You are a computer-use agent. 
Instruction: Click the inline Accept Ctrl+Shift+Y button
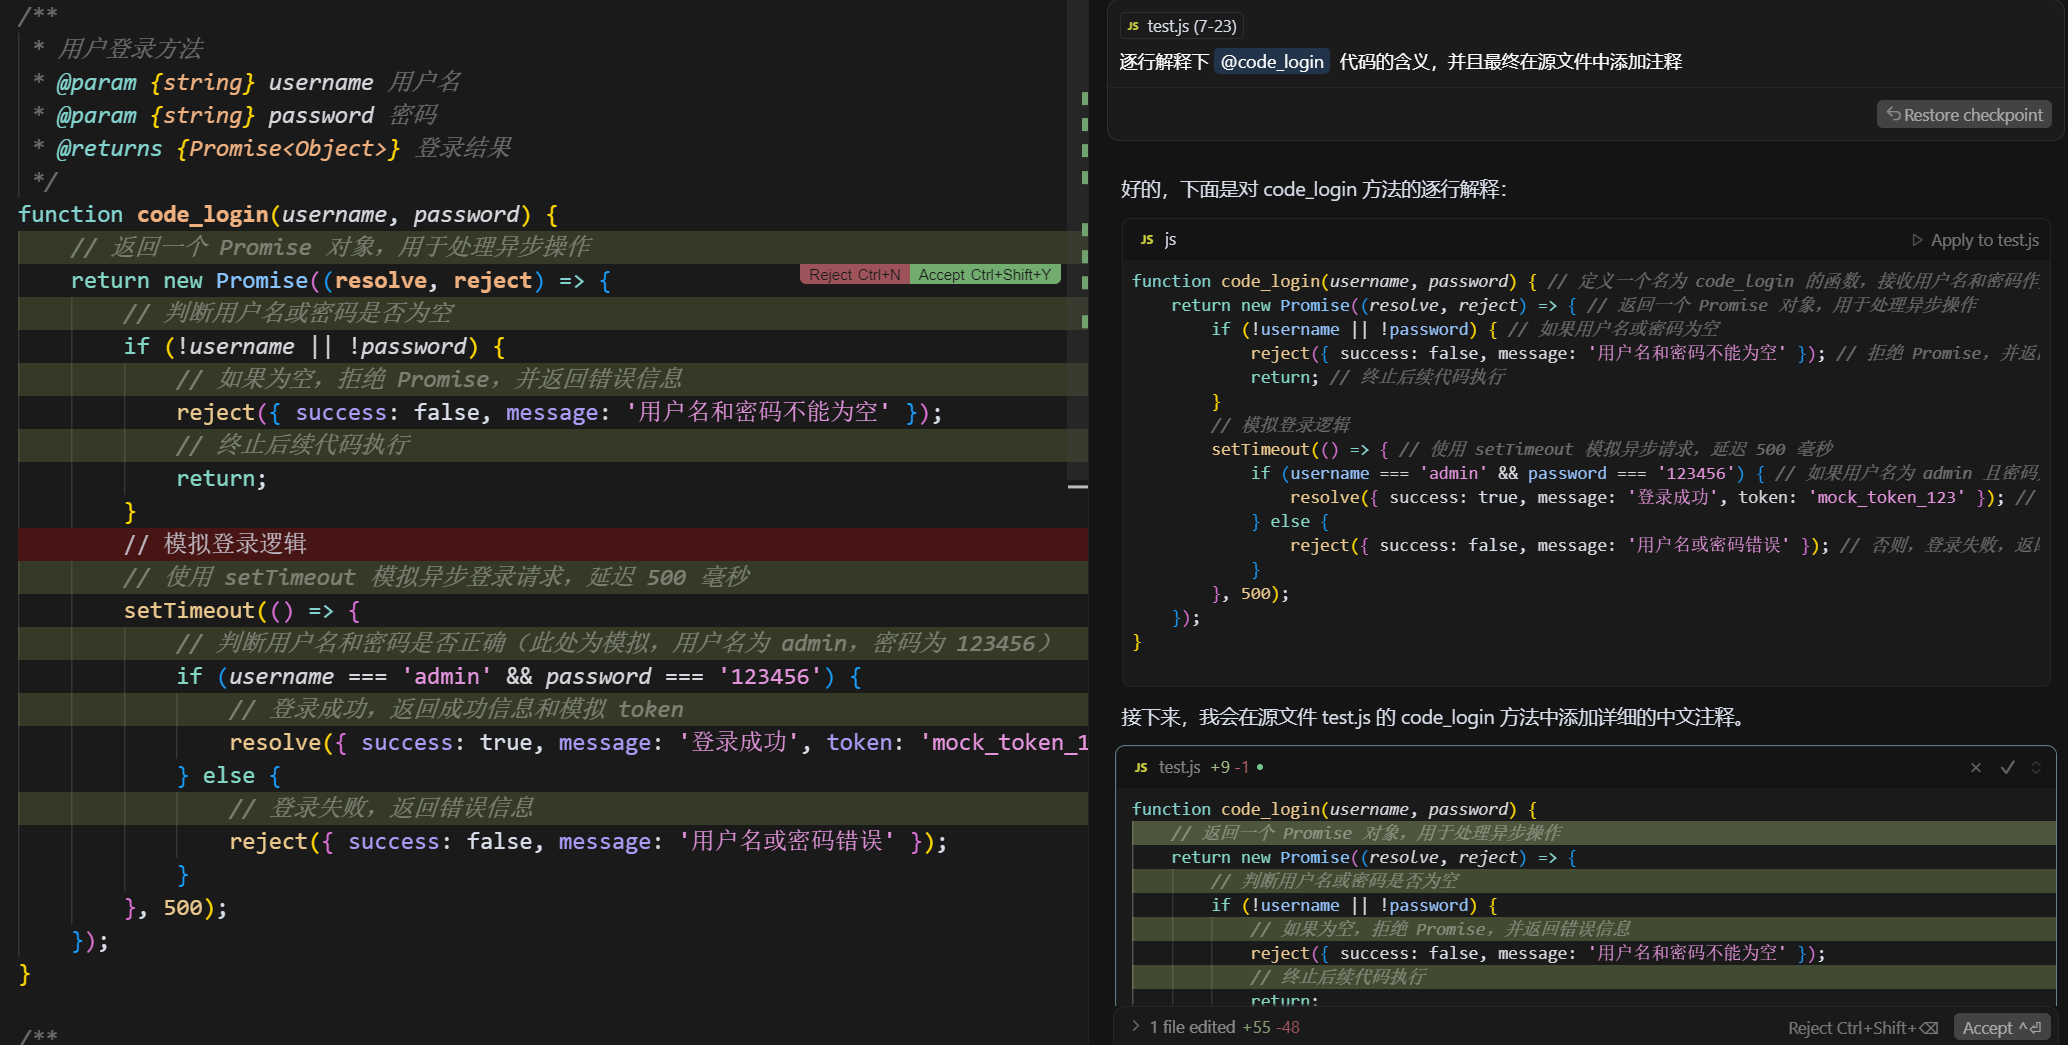984,275
